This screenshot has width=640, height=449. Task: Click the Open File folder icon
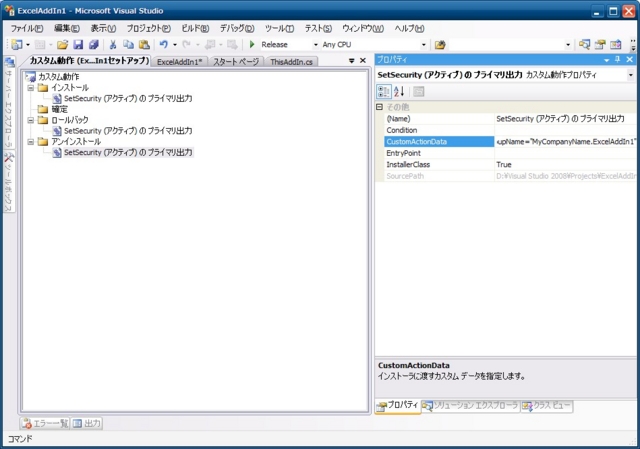[62, 44]
